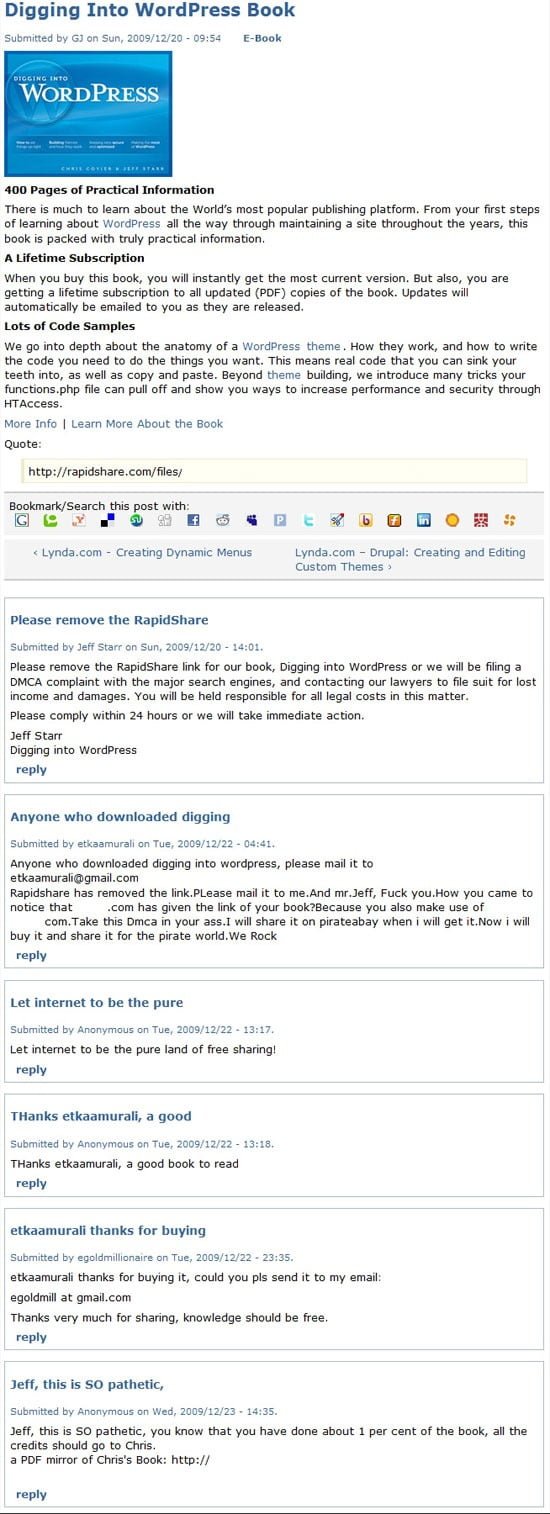Screen dimensions: 550x1514
Task: Open comment title Please remove the RapidShare
Action: pyautogui.click(x=109, y=620)
